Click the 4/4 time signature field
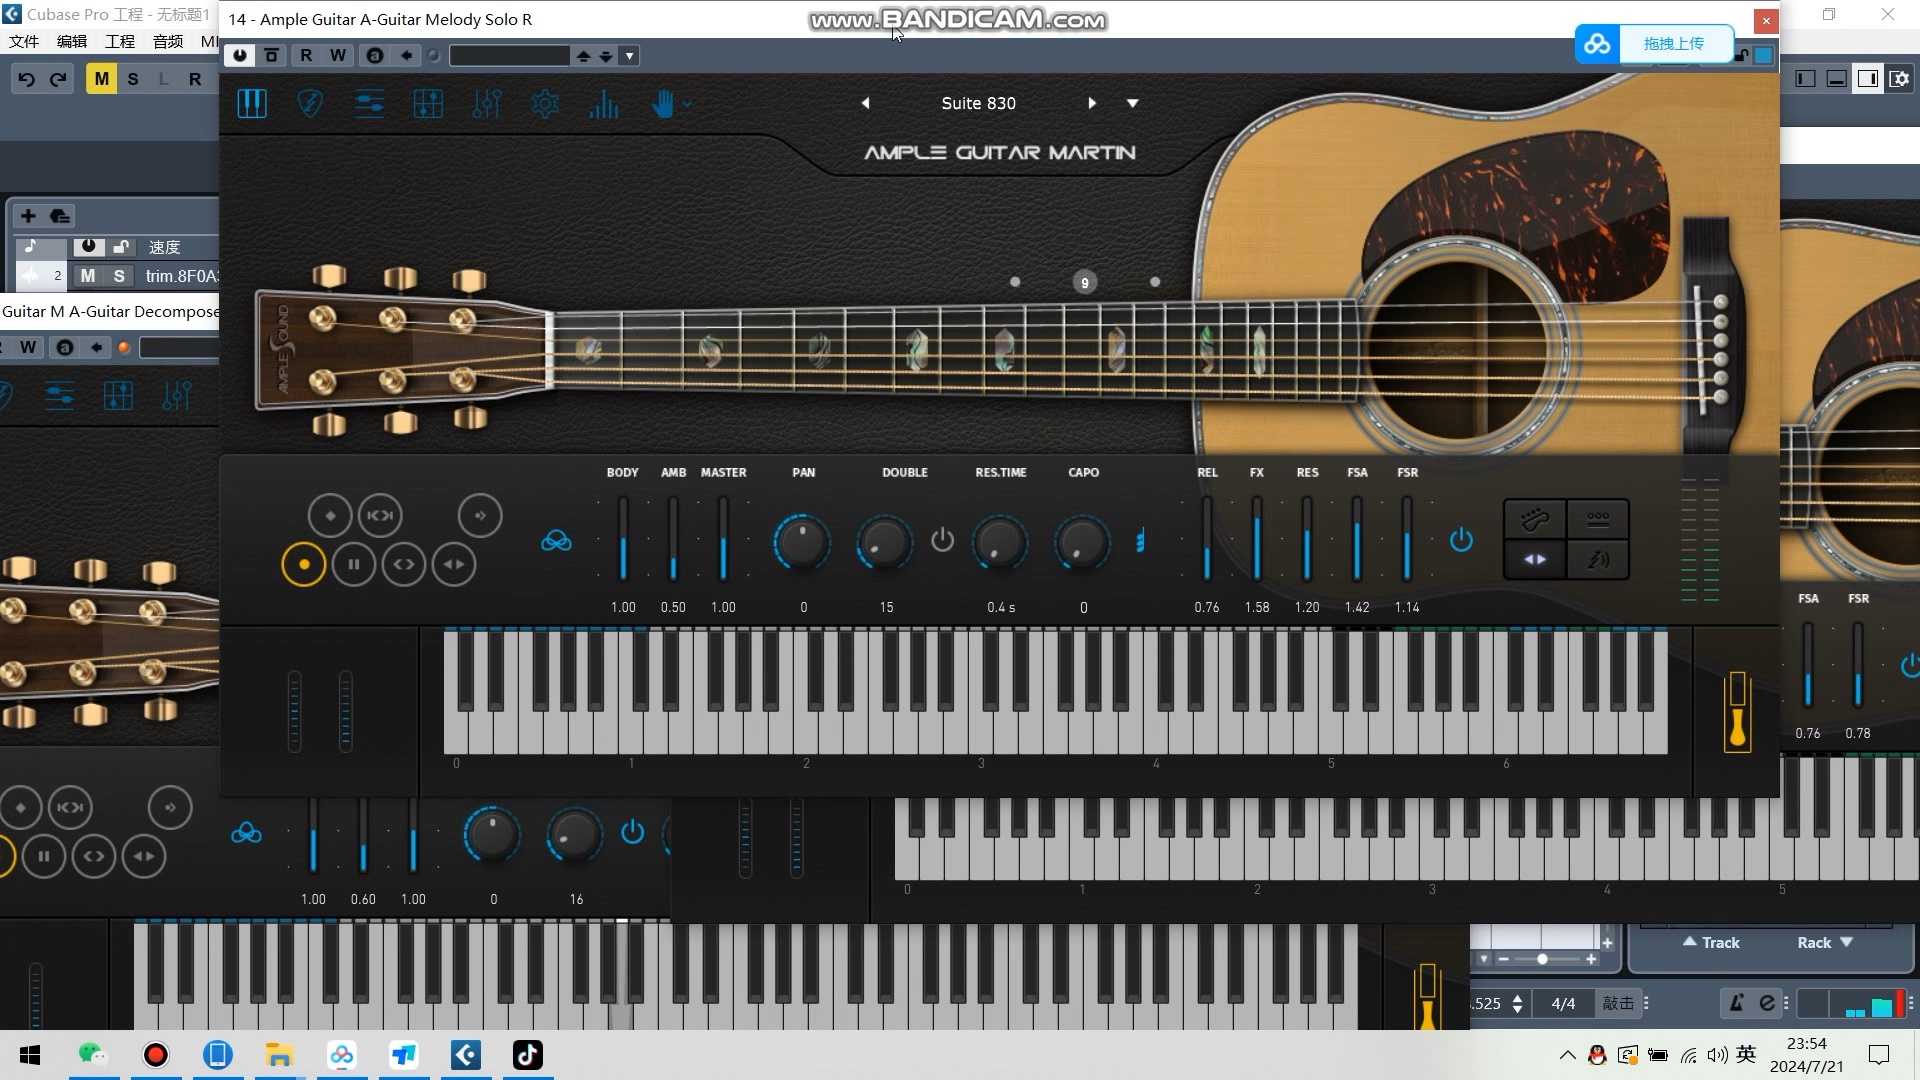Screen dimensions: 1920x1080 [1563, 1003]
